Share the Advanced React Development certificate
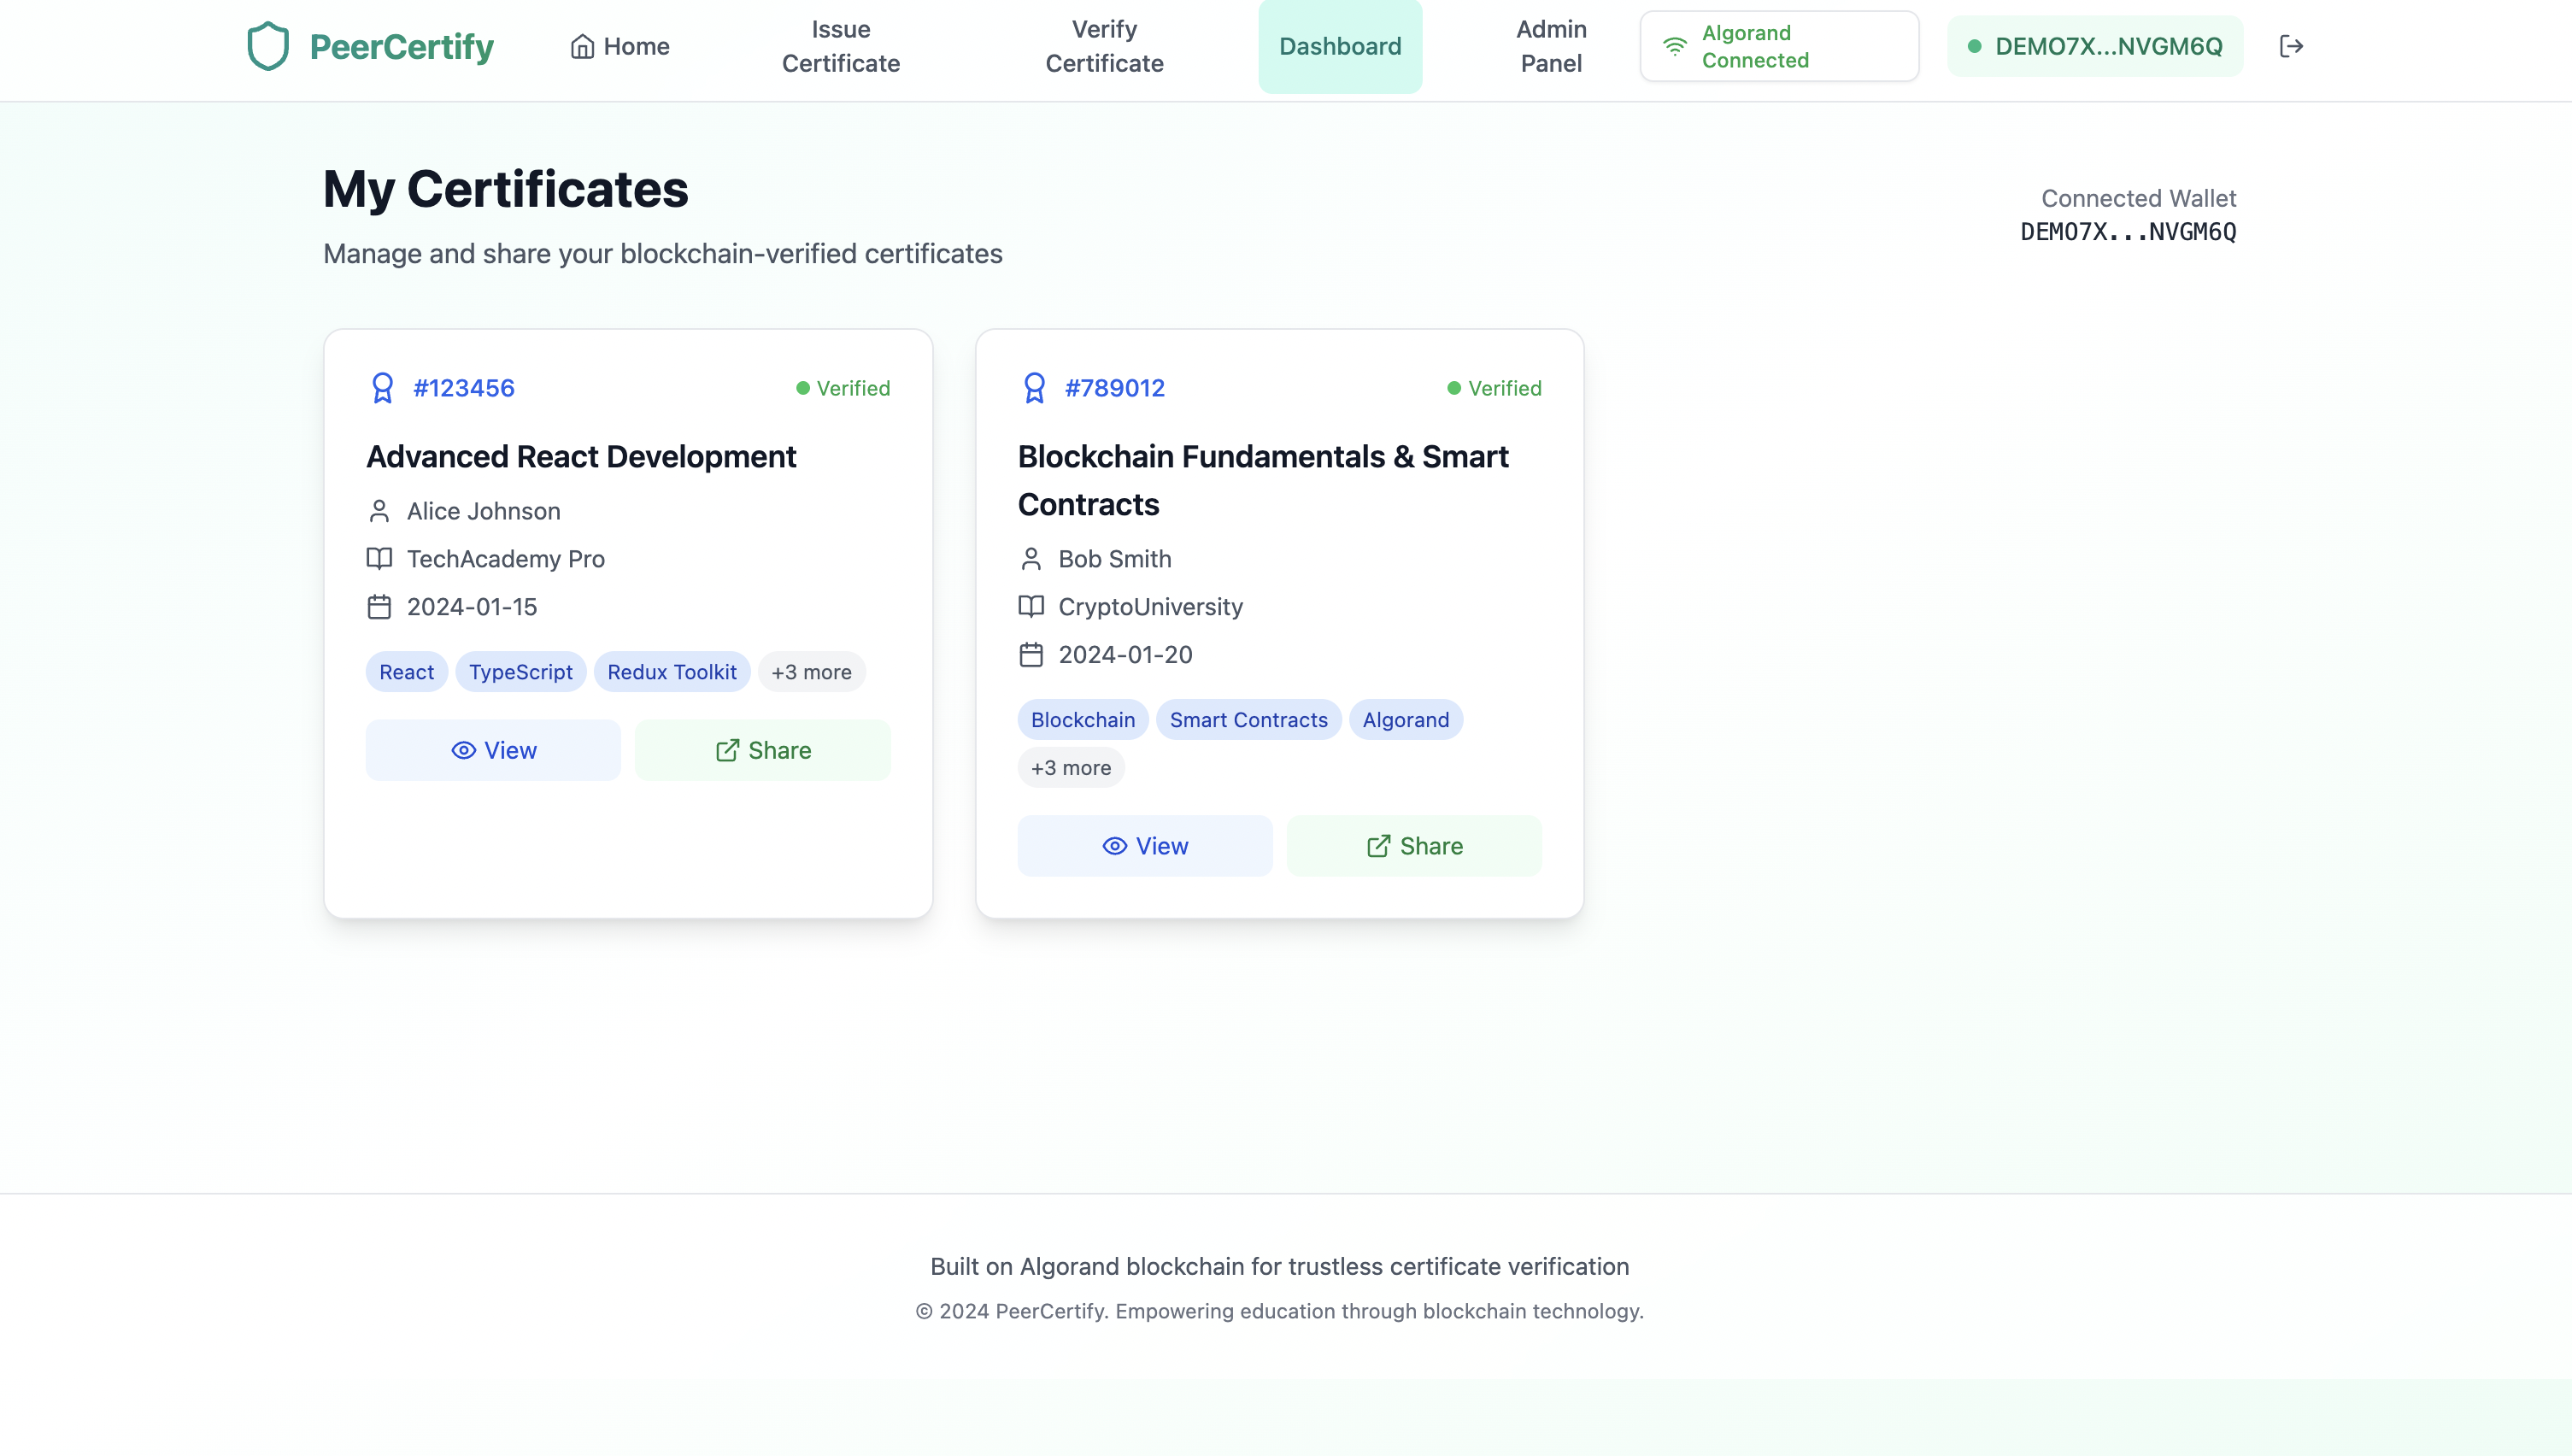2572x1456 pixels. 763,750
